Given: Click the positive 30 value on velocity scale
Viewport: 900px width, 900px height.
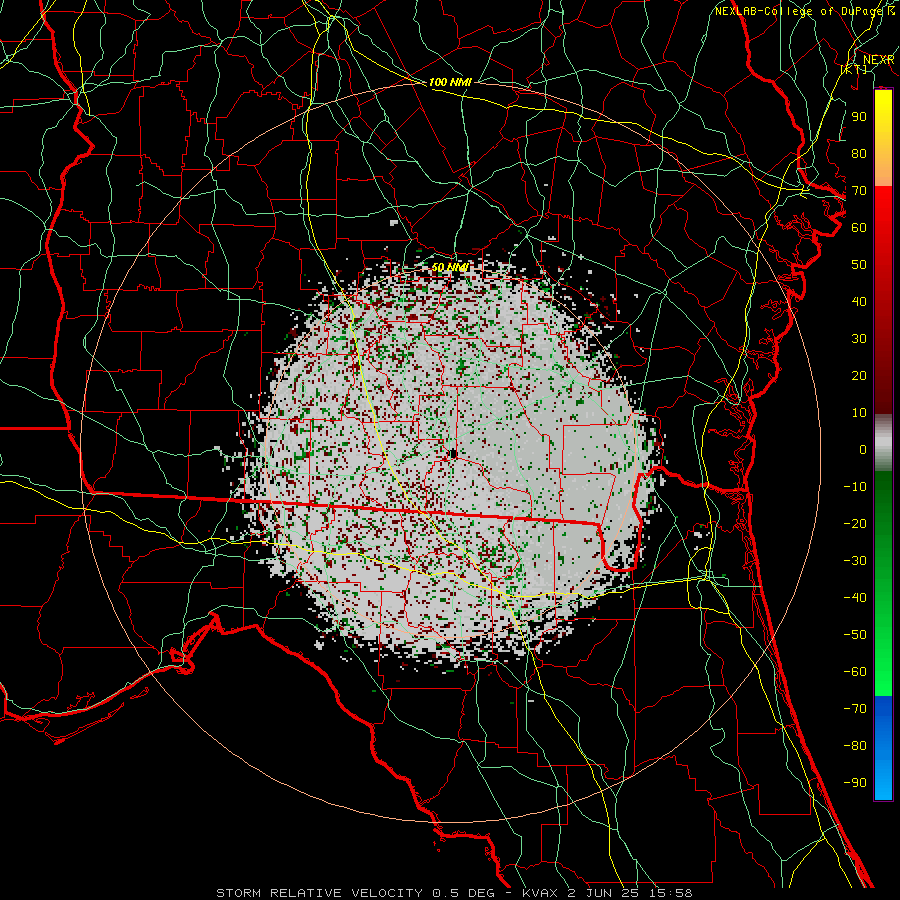Looking at the screenshot, I should (x=859, y=339).
